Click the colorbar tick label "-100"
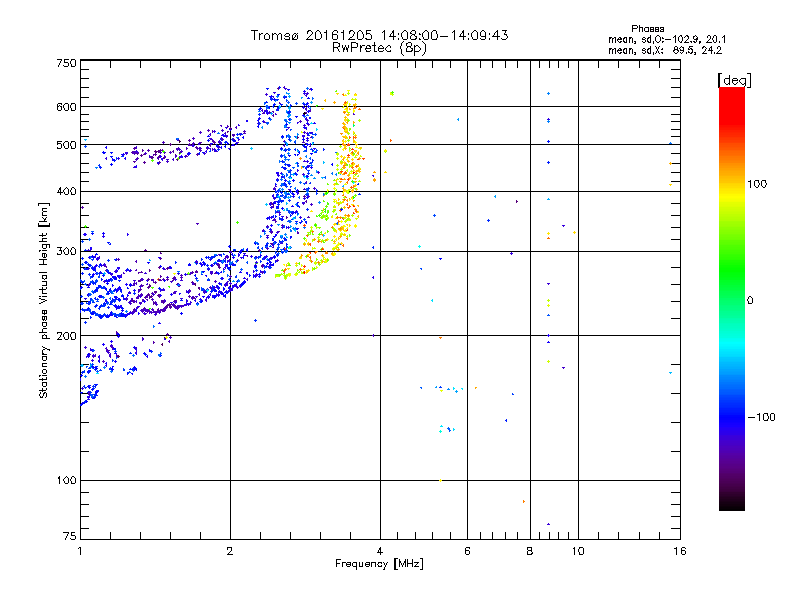Screen dimensions: 800x600 click(x=761, y=417)
